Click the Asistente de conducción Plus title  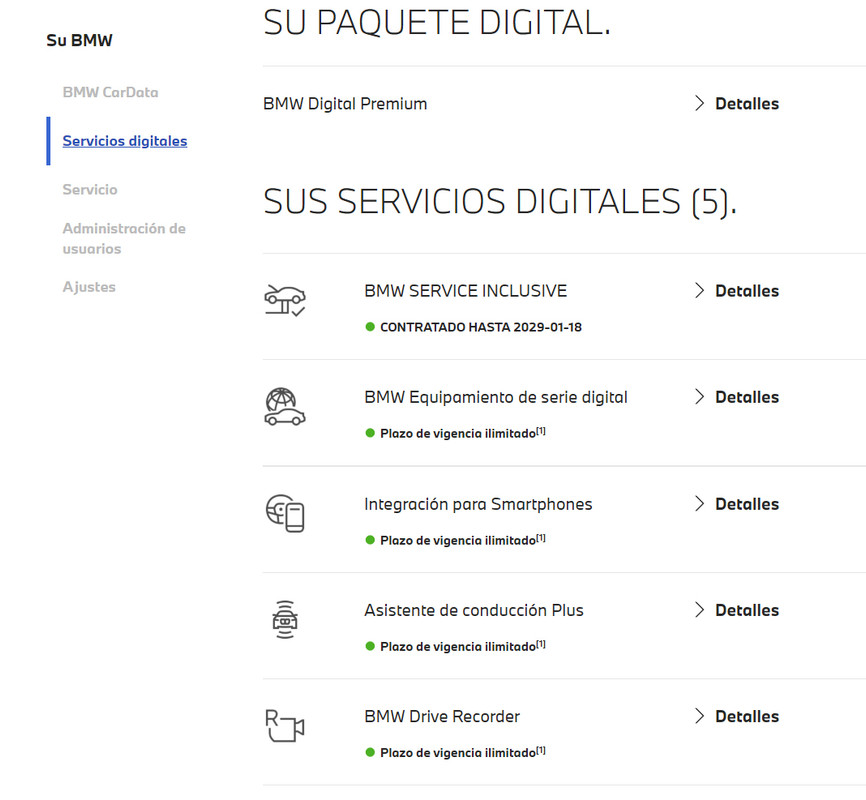(x=474, y=610)
